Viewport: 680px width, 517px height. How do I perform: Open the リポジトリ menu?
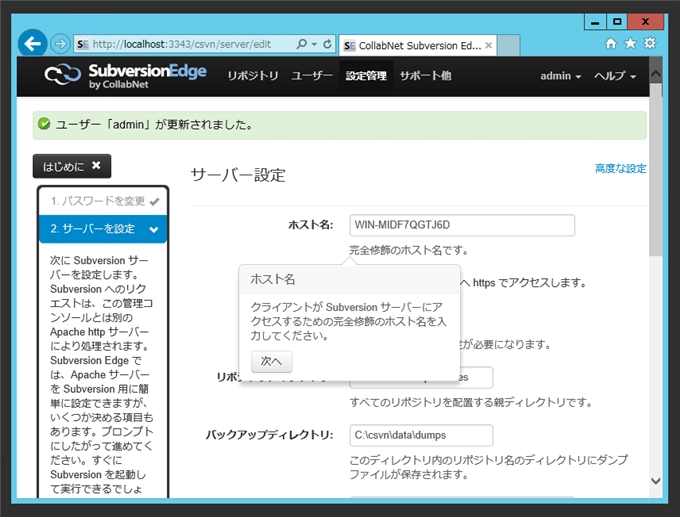[x=253, y=76]
